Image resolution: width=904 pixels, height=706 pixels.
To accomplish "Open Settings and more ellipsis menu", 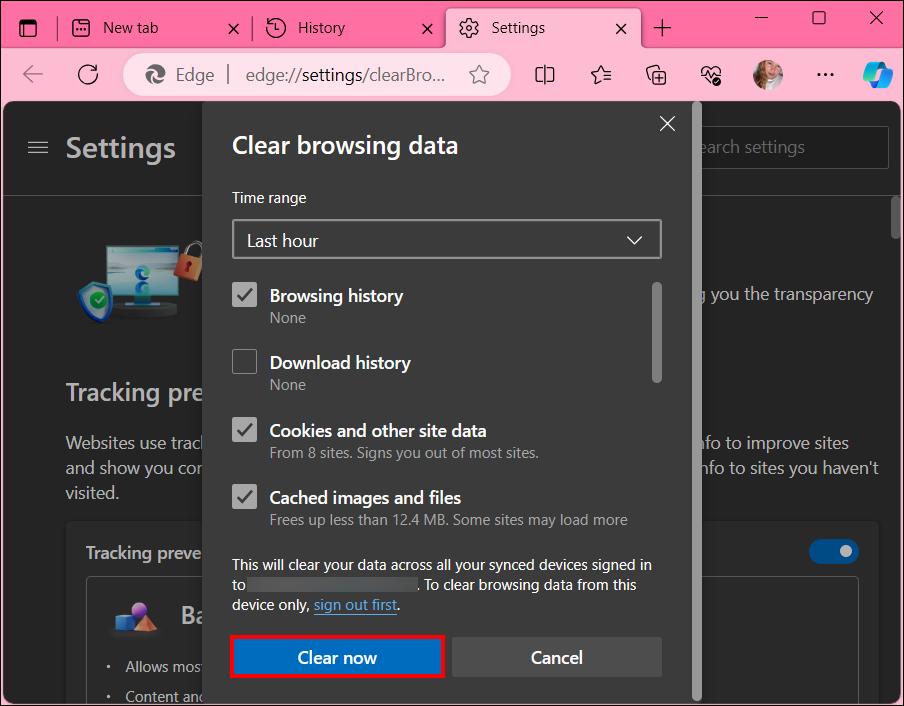I will [825, 75].
